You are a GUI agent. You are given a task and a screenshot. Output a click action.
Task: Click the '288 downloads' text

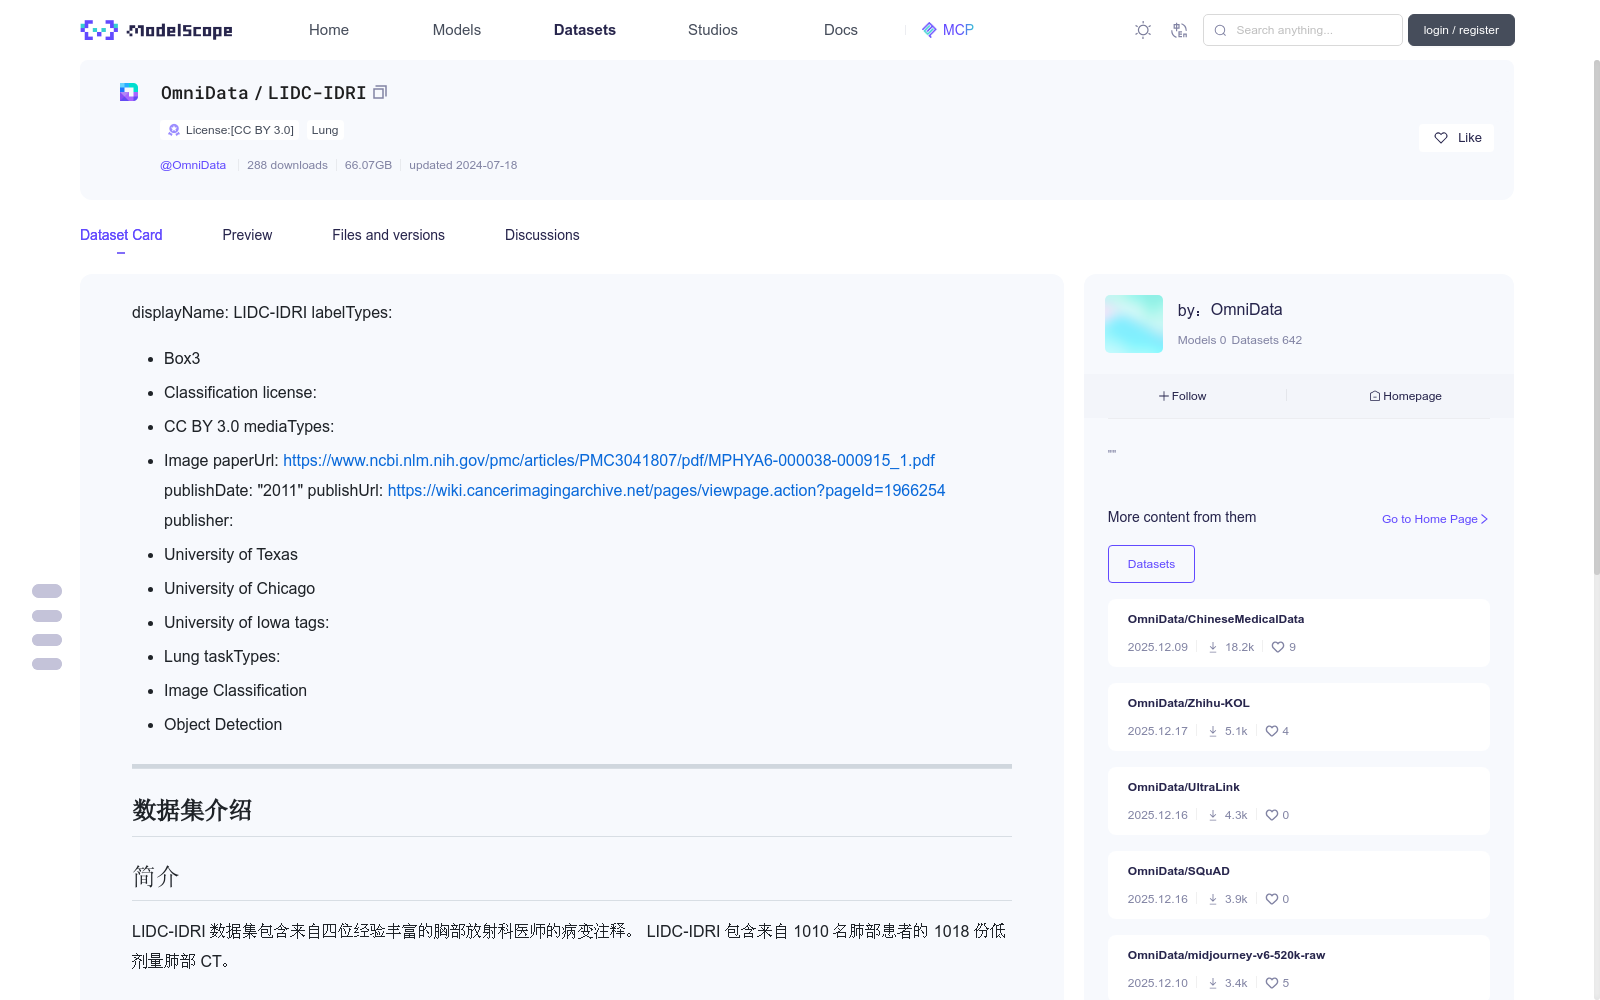click(287, 165)
